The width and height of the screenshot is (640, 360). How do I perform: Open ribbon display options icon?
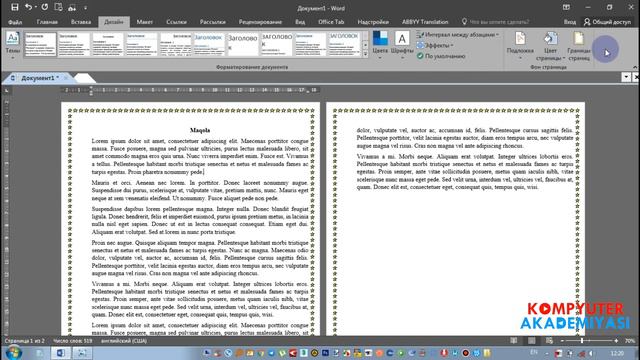click(566, 7)
